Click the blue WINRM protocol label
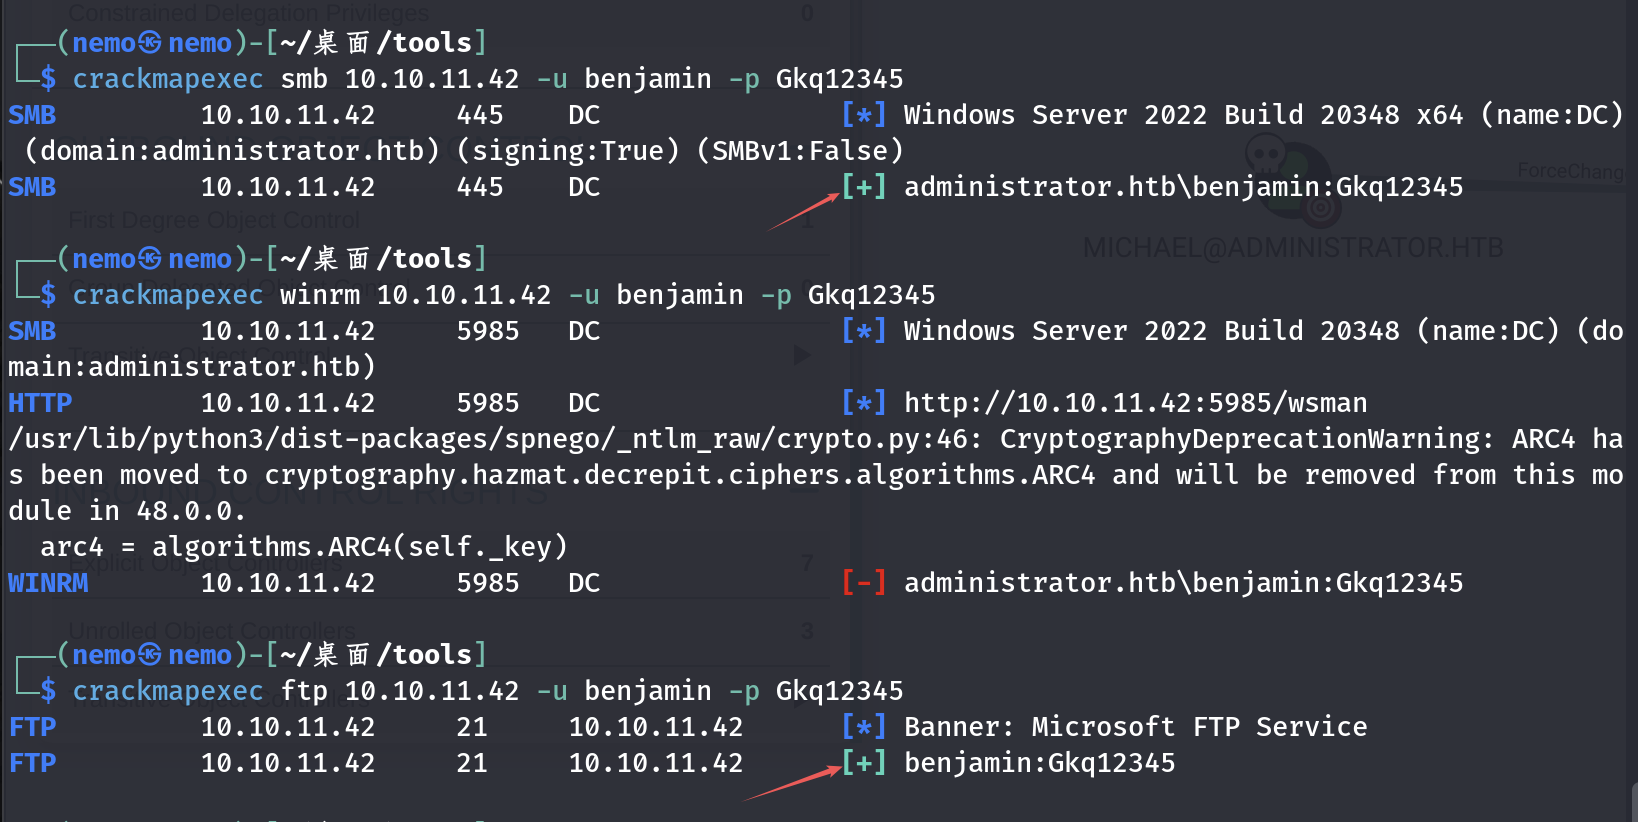 click(48, 583)
